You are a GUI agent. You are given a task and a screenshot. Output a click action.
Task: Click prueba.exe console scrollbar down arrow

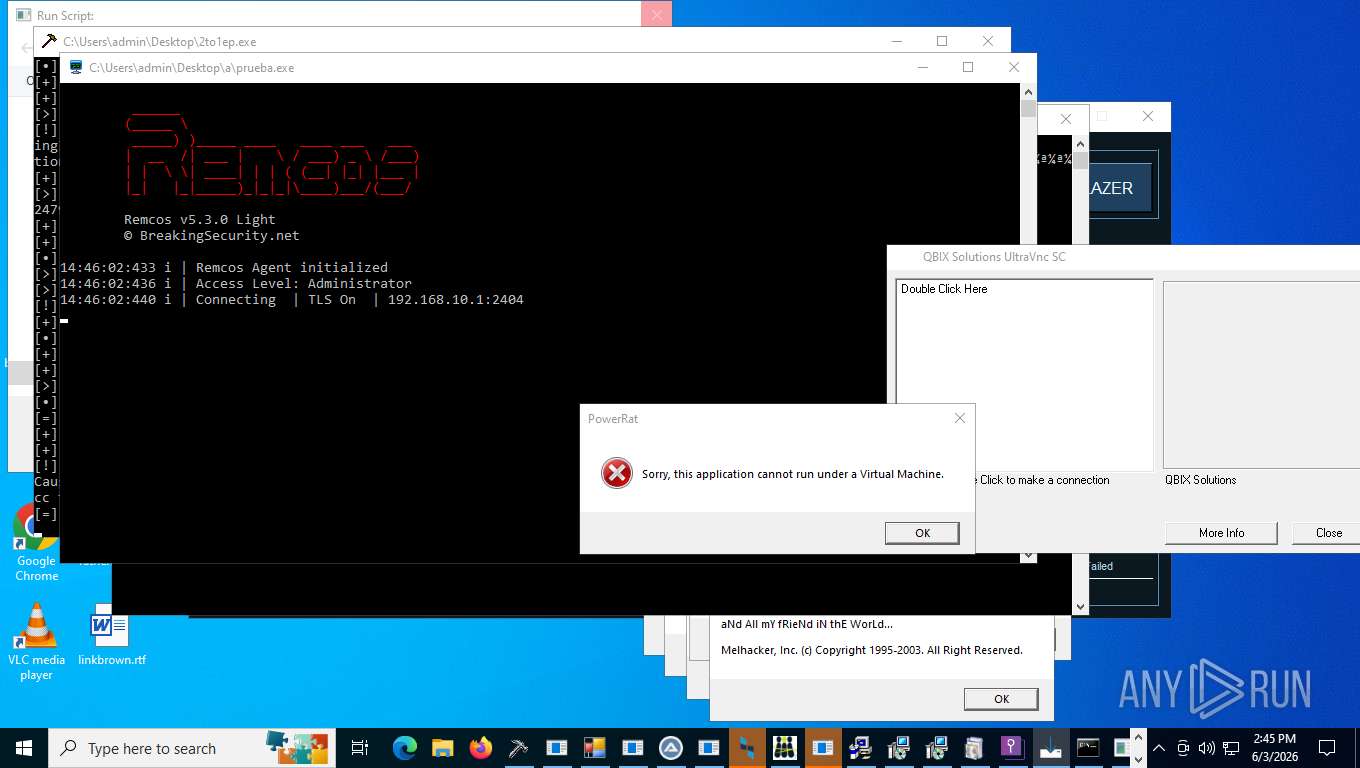pyautogui.click(x=1028, y=553)
